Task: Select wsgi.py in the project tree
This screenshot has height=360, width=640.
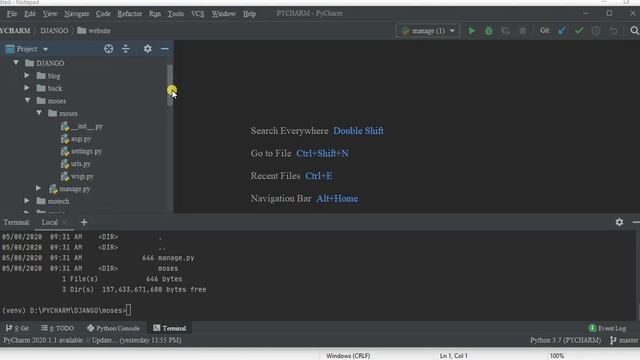Action: coord(77,176)
